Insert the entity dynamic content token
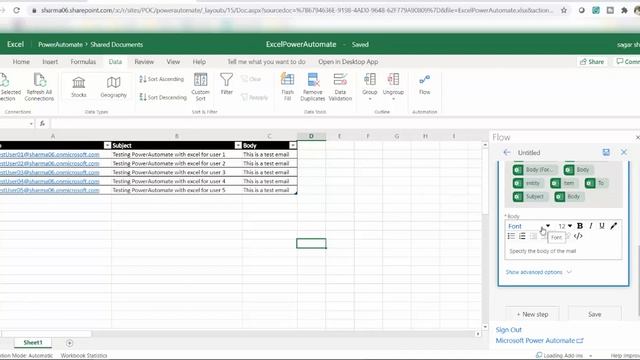 pos(528,183)
